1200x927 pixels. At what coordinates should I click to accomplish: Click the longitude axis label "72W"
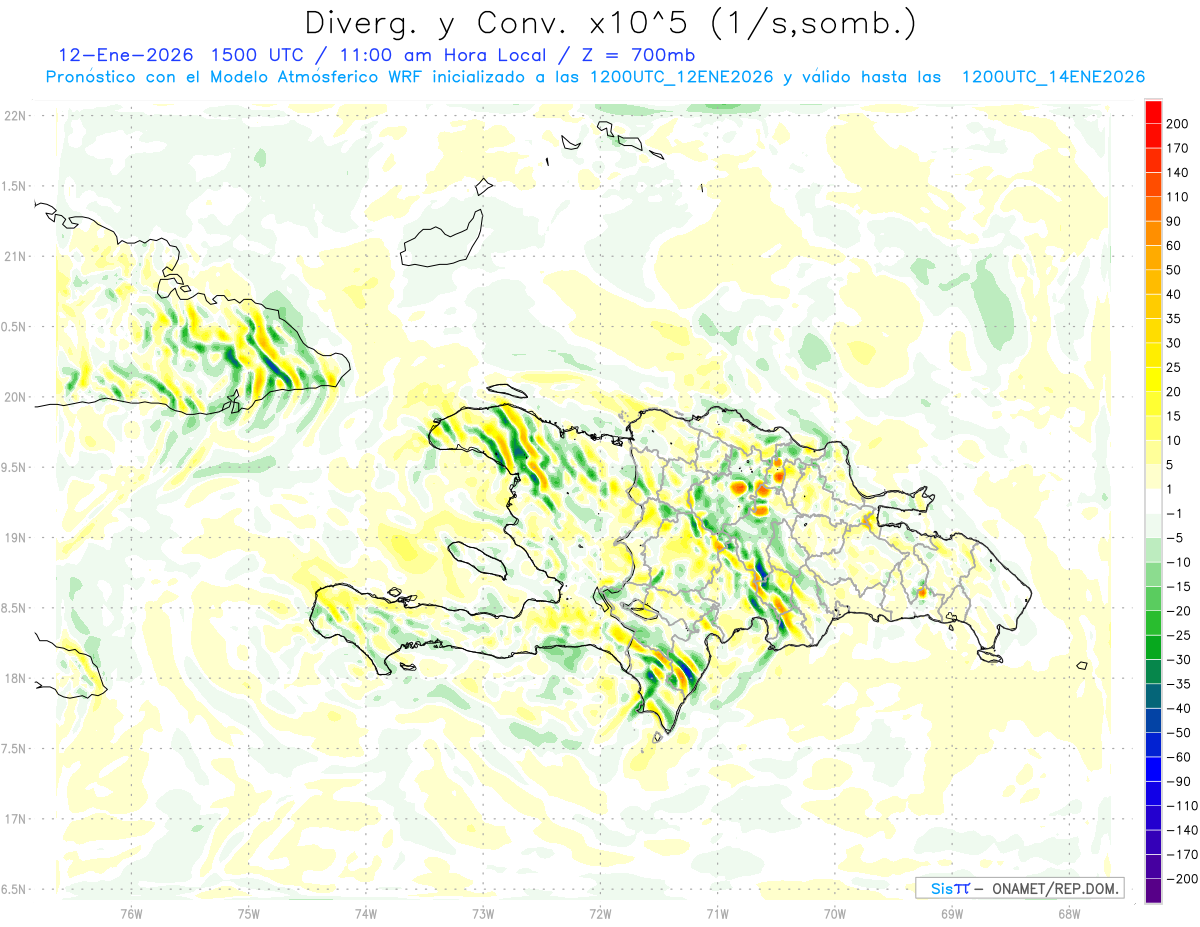pyautogui.click(x=600, y=913)
